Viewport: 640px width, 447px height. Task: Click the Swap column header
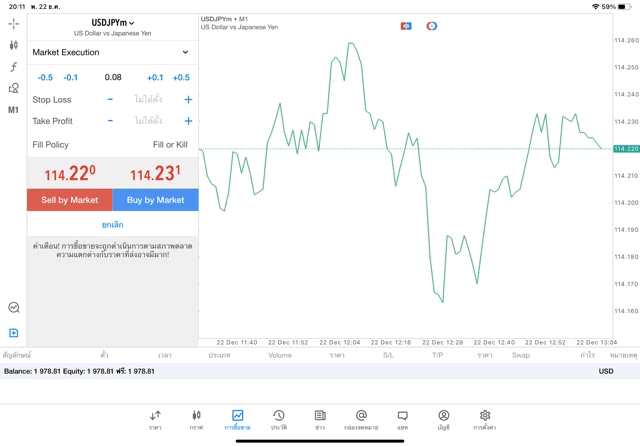[x=521, y=355]
